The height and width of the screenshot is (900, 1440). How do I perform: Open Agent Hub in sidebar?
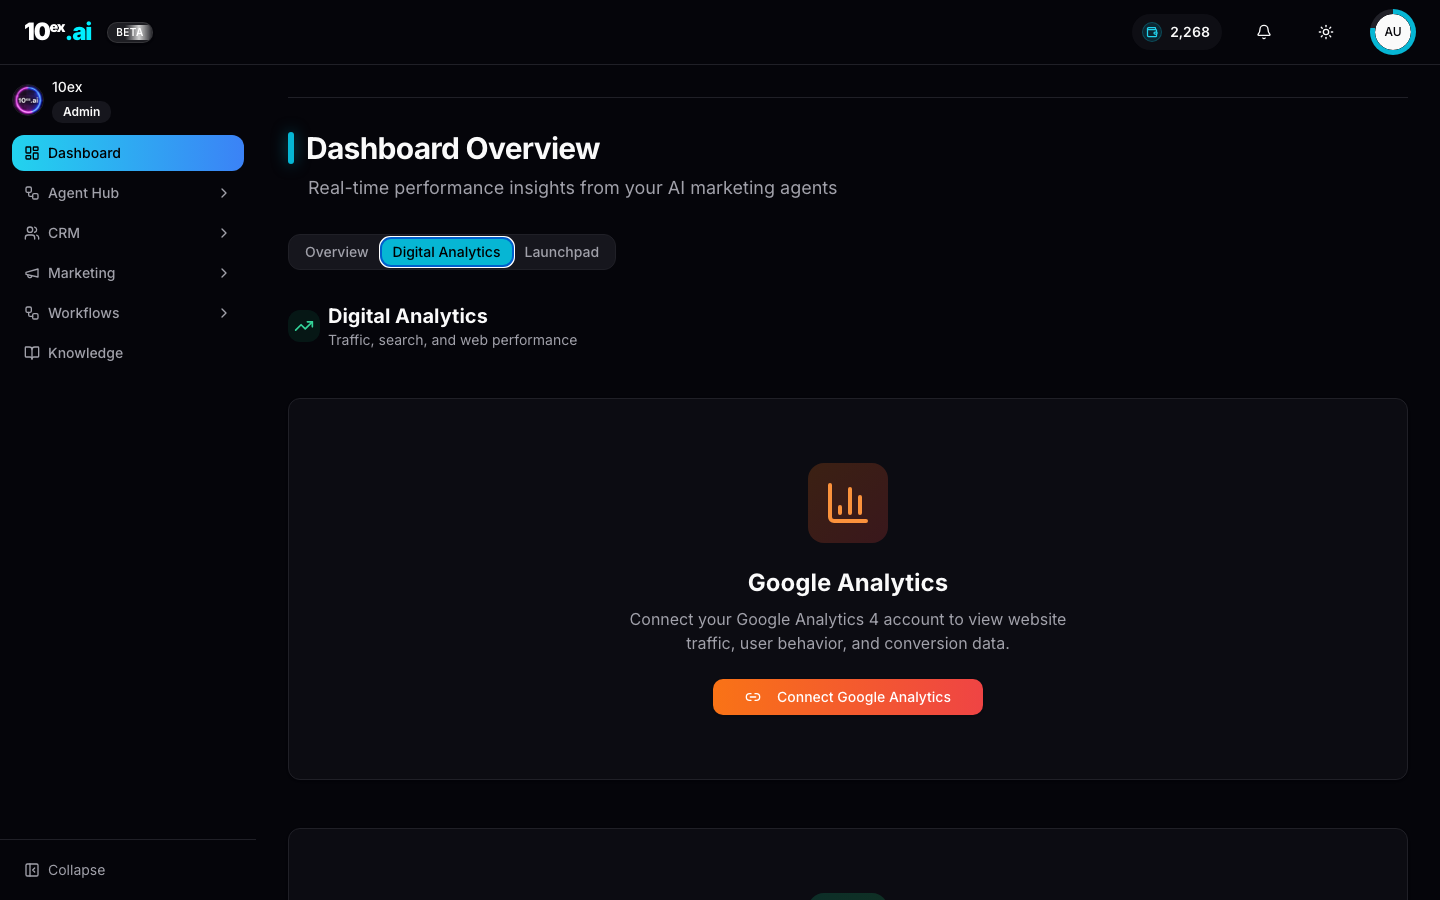coord(128,193)
